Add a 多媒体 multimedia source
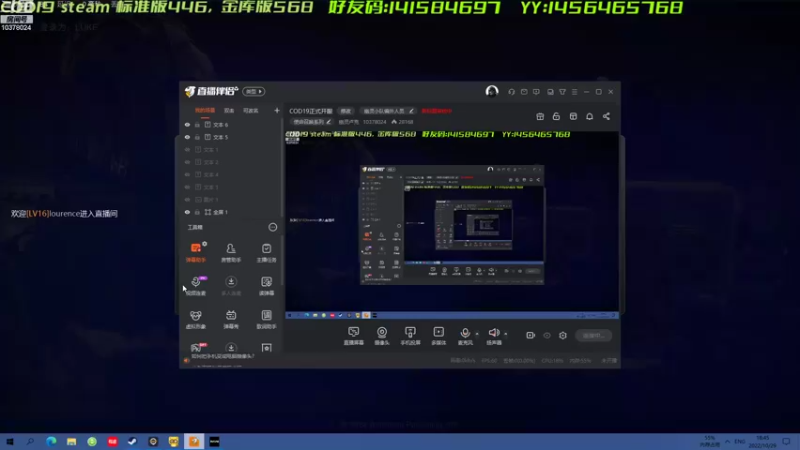 (438, 336)
